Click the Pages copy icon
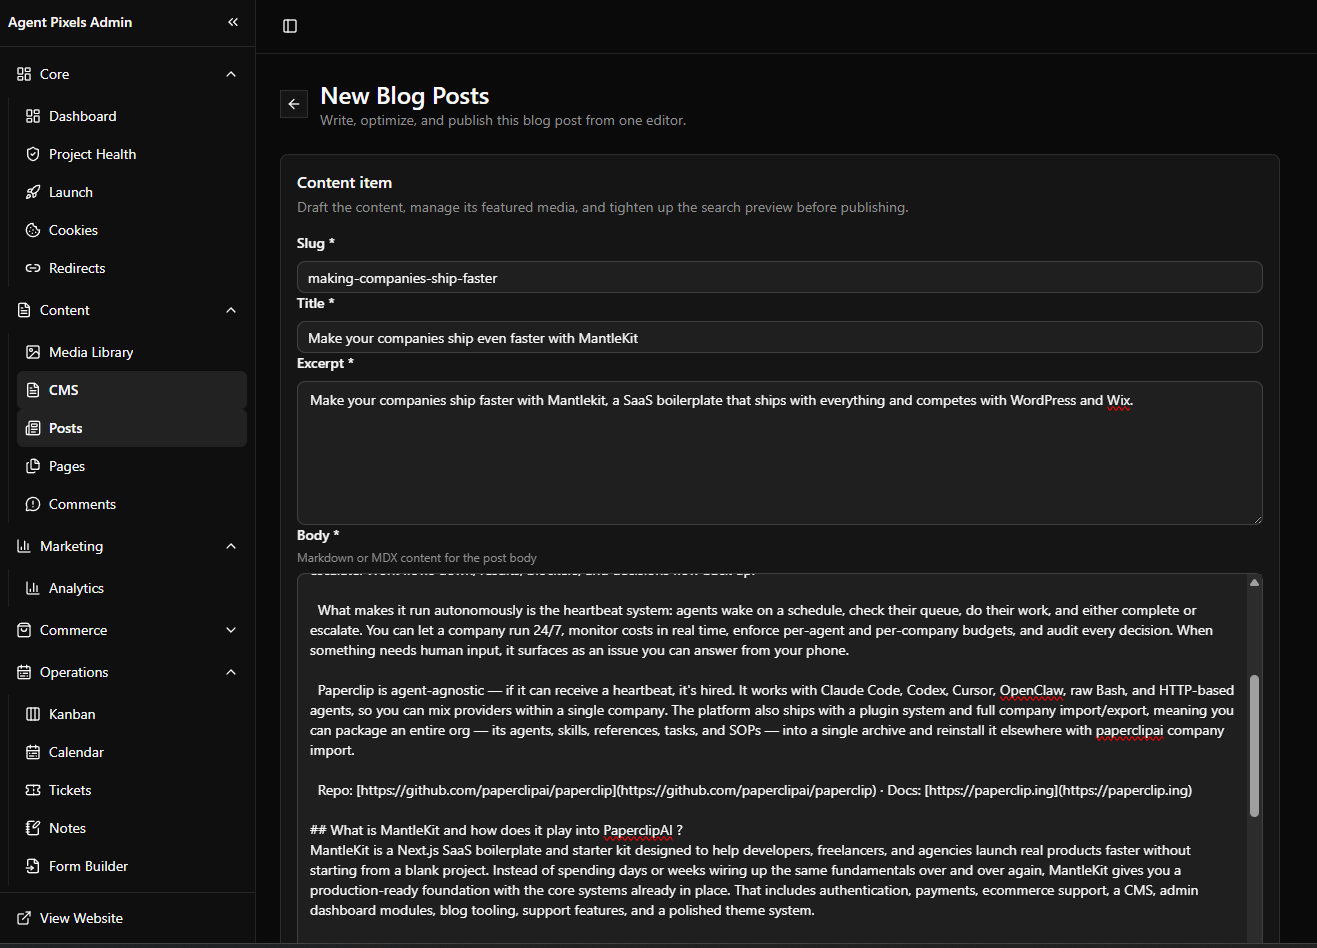The width and height of the screenshot is (1317, 948). click(x=33, y=466)
